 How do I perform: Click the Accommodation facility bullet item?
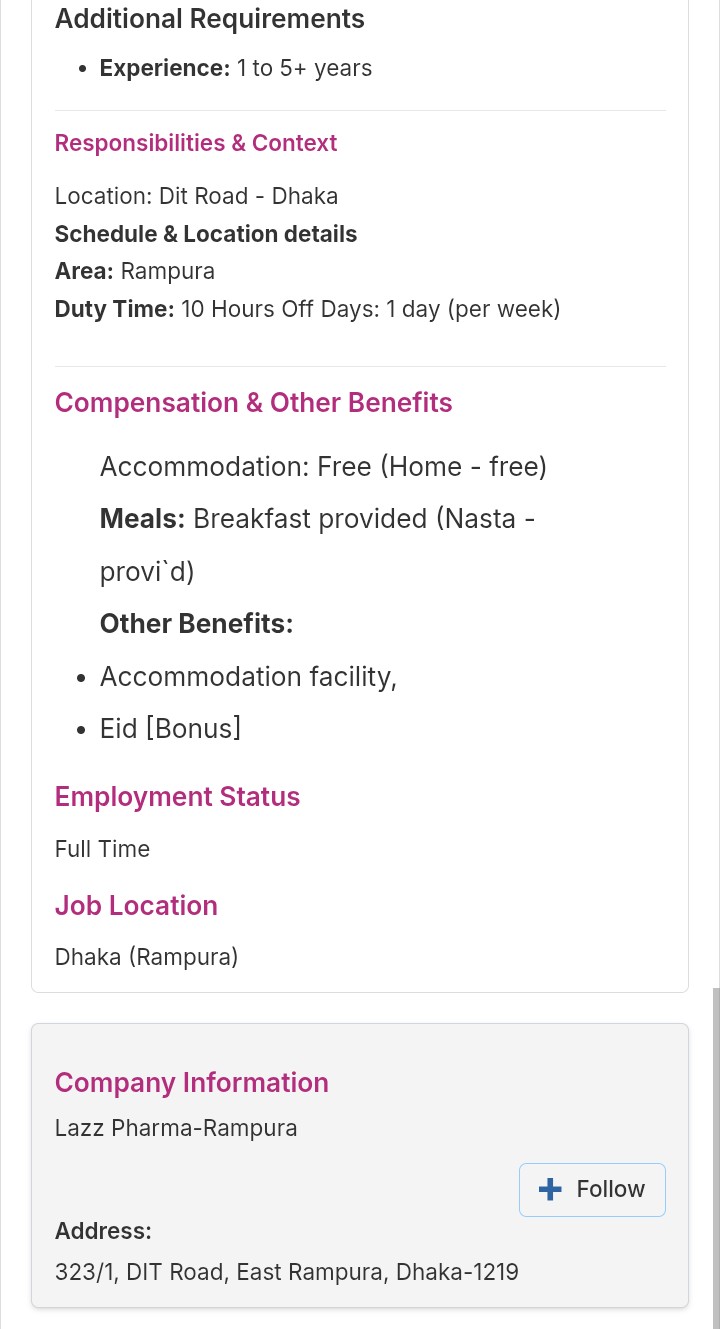point(248,677)
